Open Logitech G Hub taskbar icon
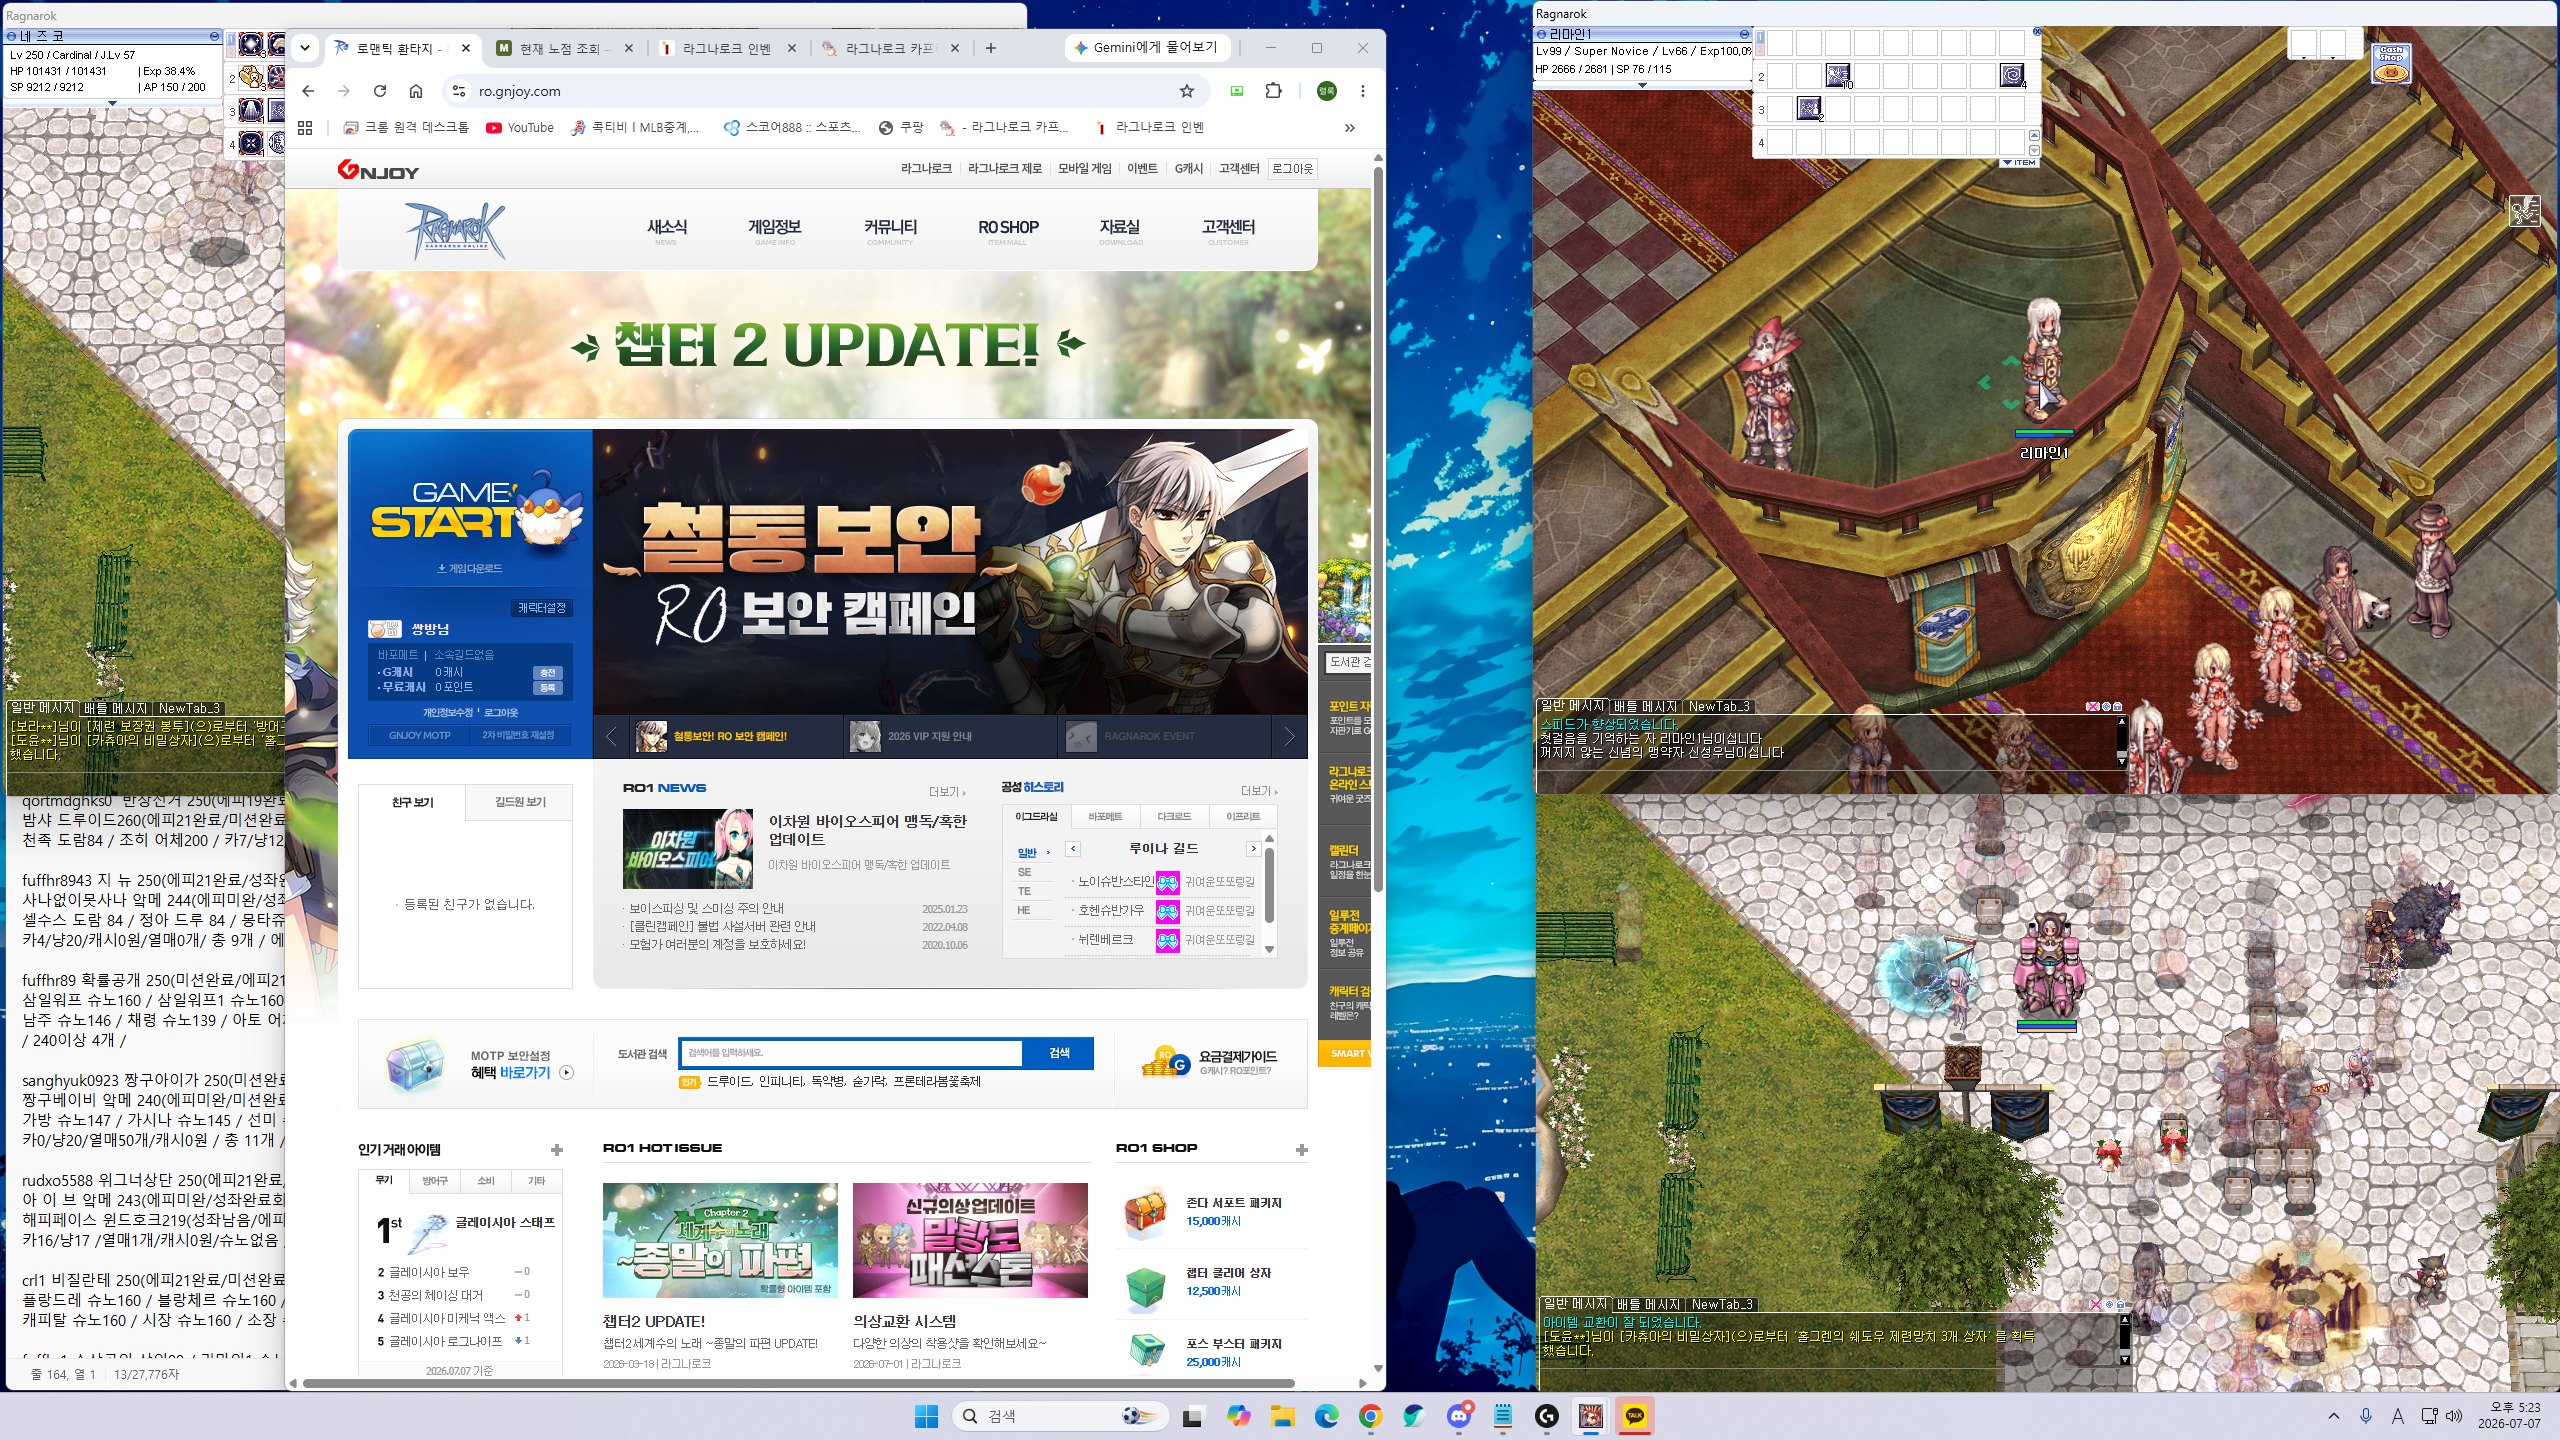The height and width of the screenshot is (1440, 2560). (1547, 1416)
